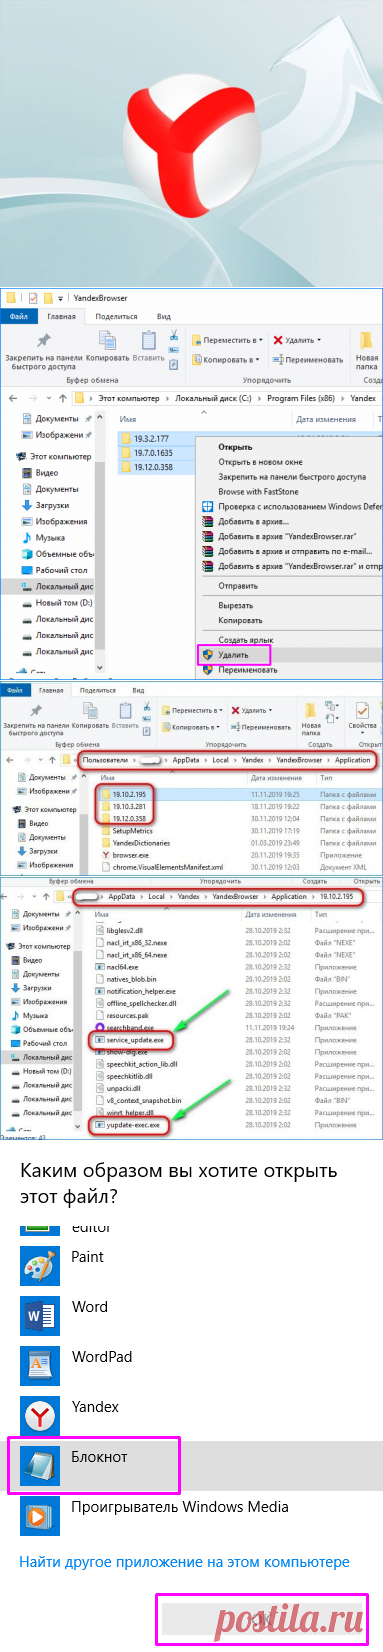Click Удалить in the context menu

(232, 655)
